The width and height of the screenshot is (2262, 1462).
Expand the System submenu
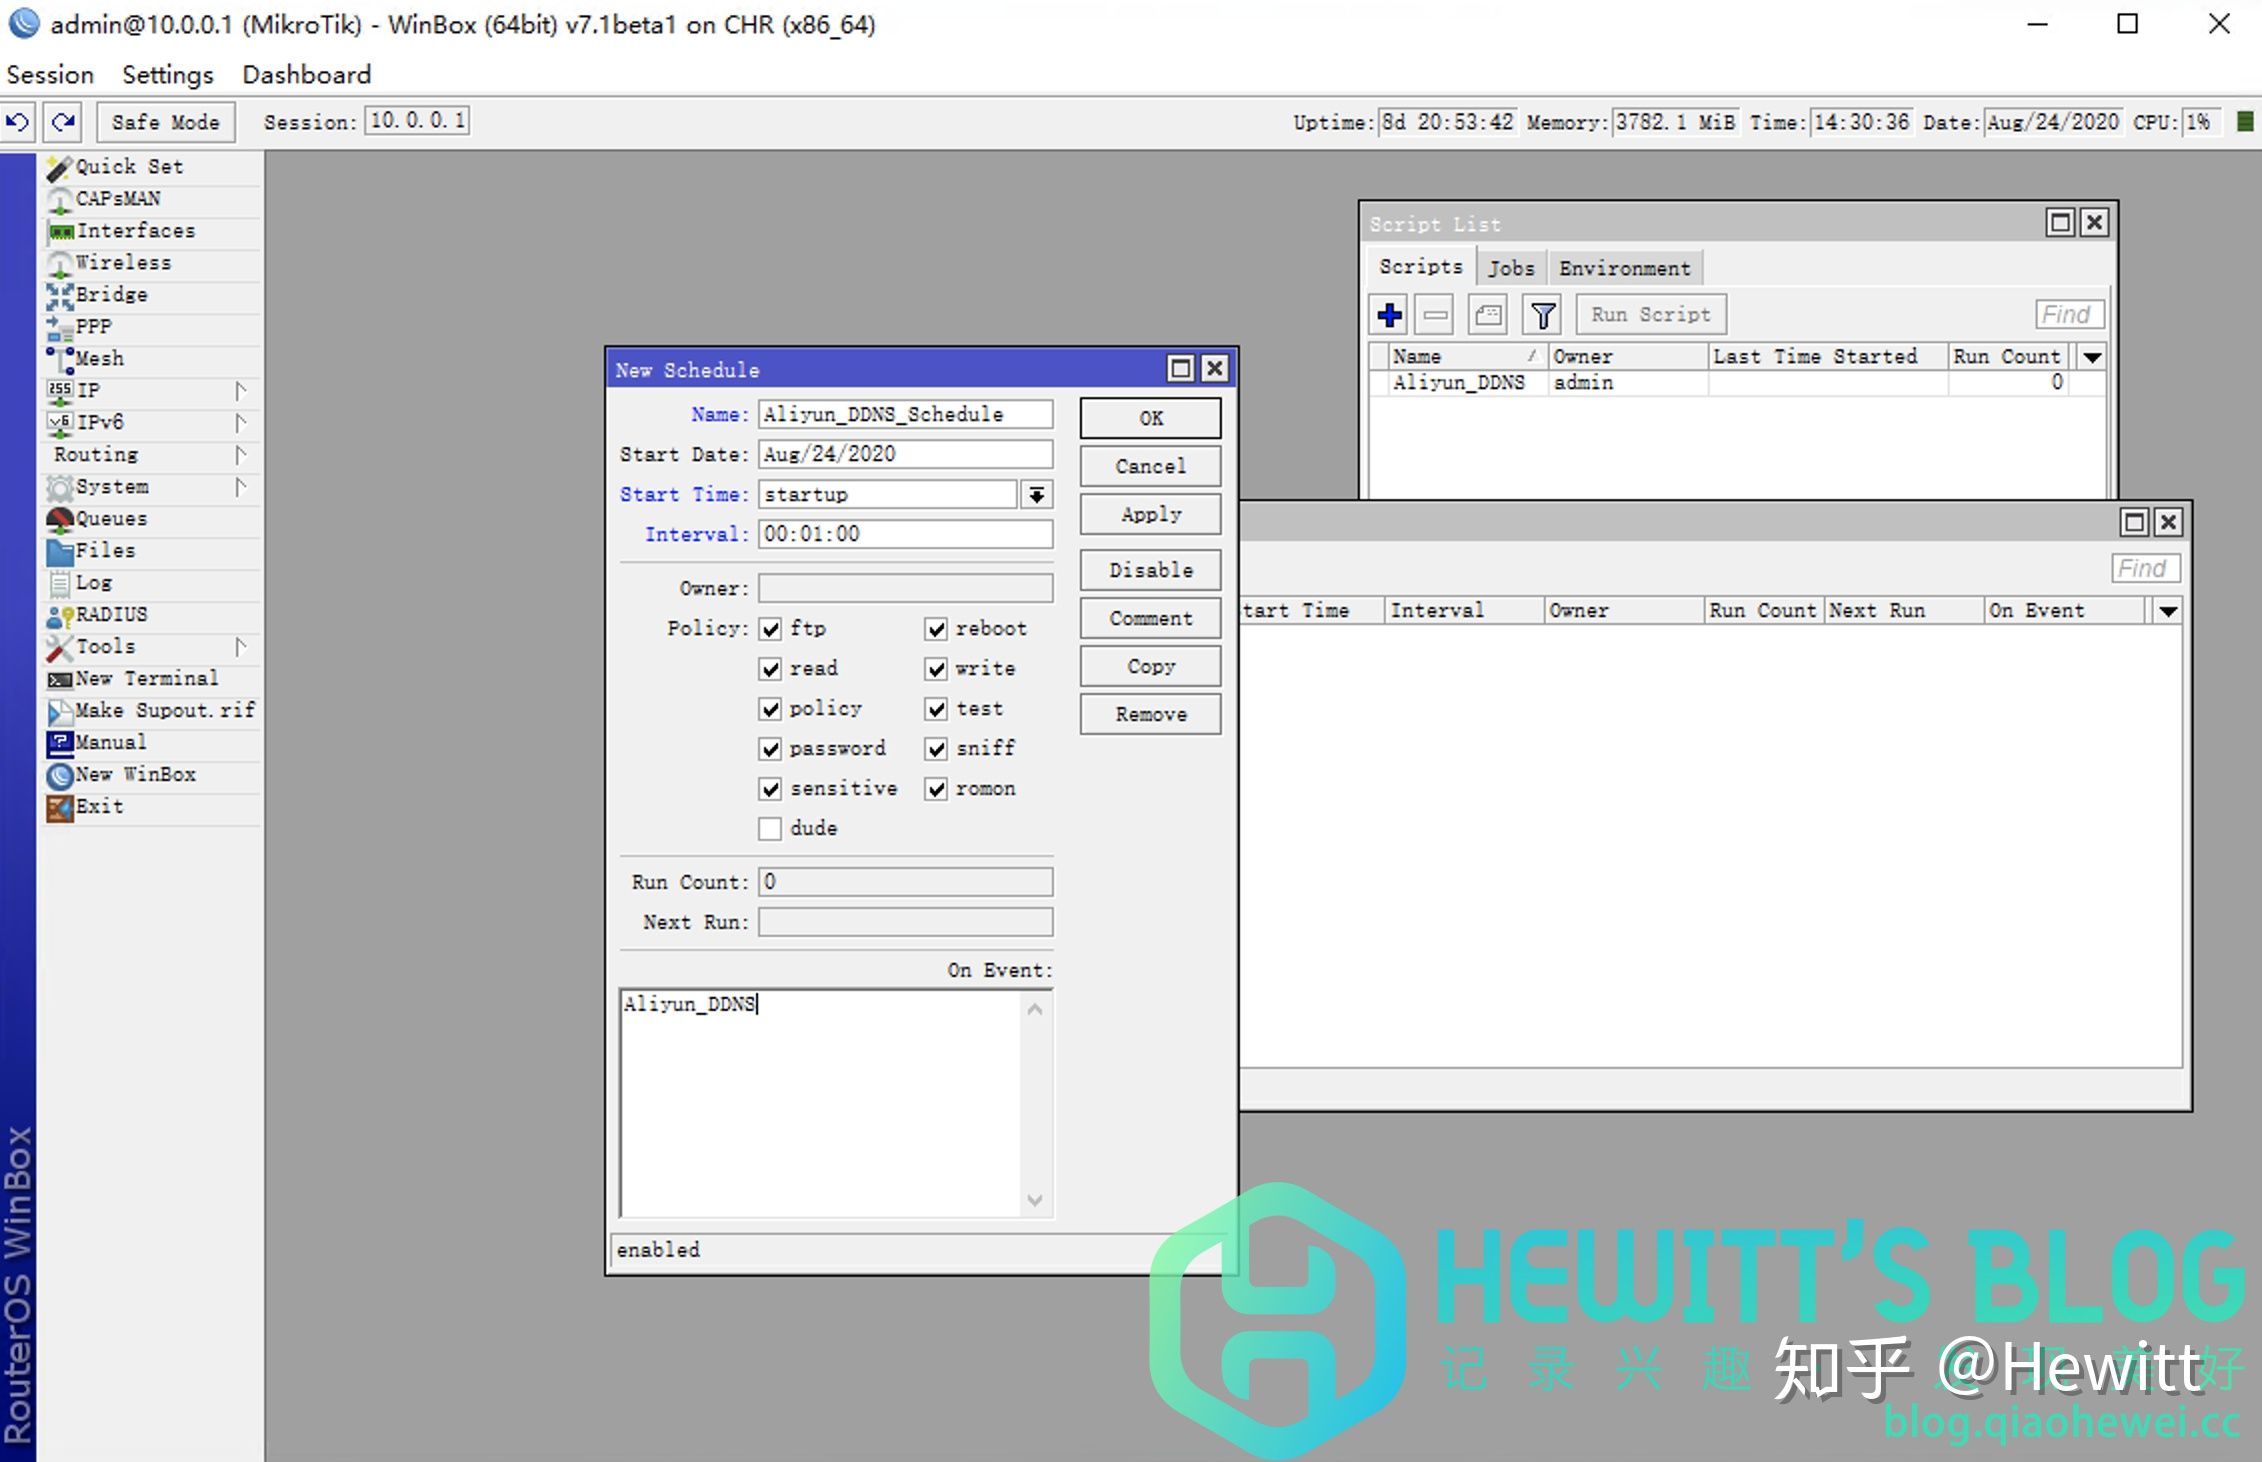click(240, 487)
